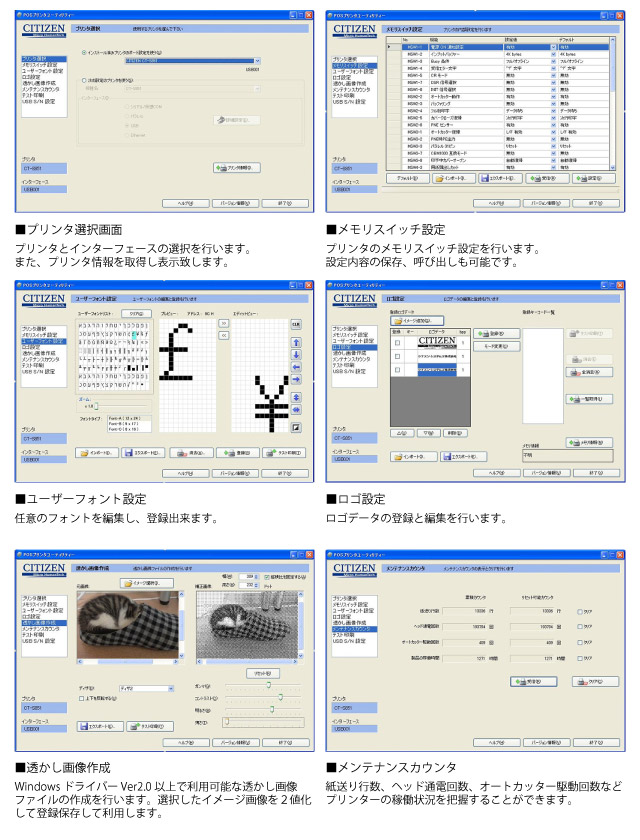Click Test Print button in Watermark window
The image size is (640, 840).
[x=150, y=726]
